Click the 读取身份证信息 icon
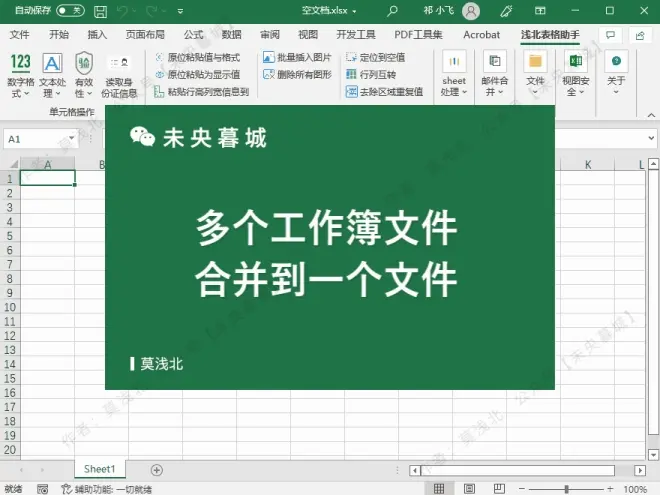 [119, 75]
